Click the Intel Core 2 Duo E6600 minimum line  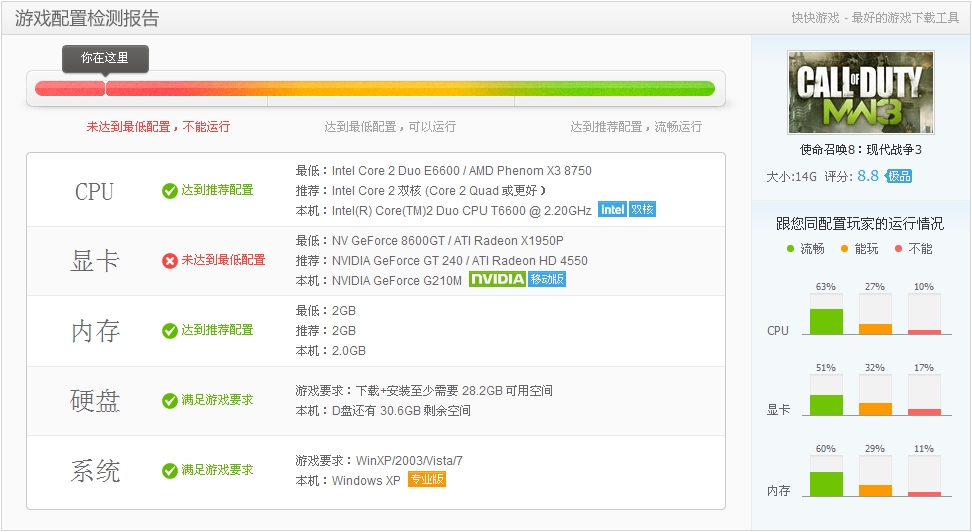coord(444,171)
